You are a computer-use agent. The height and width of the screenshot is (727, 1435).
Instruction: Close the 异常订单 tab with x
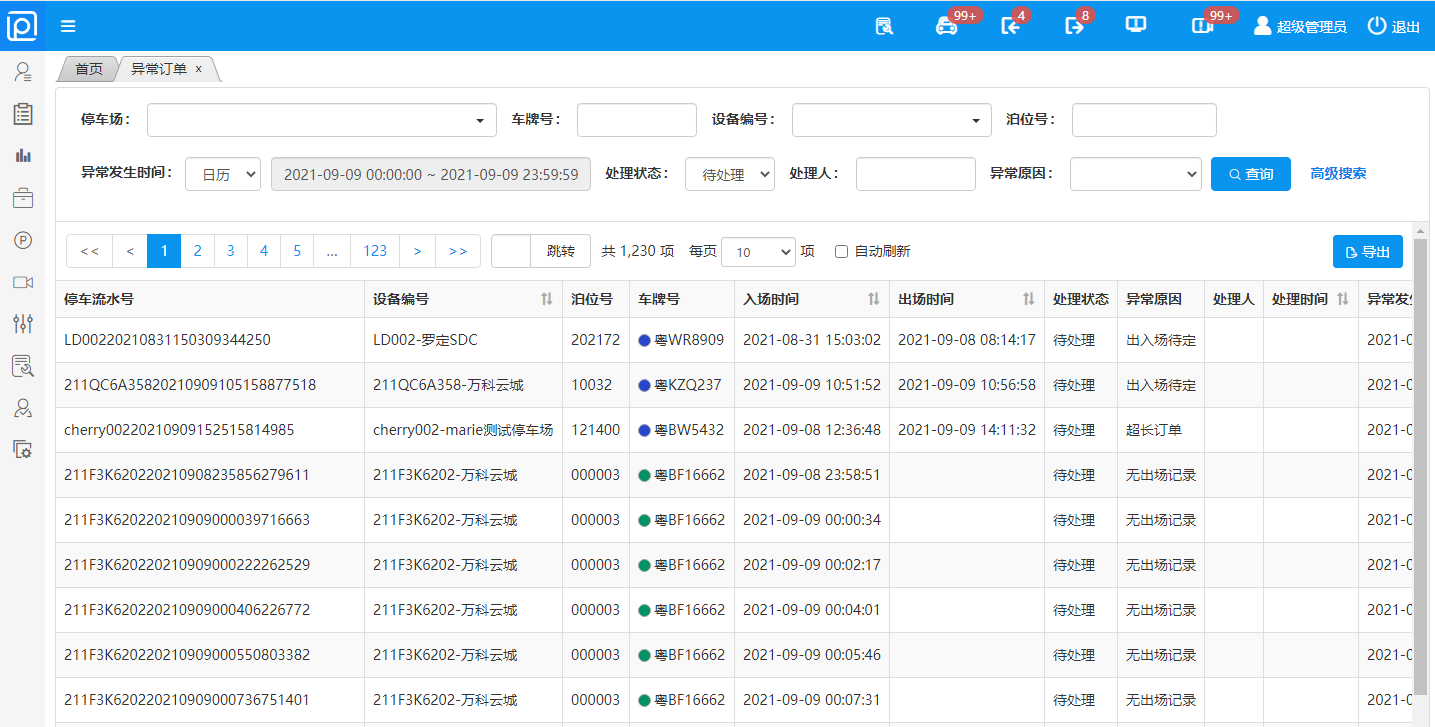[x=198, y=69]
